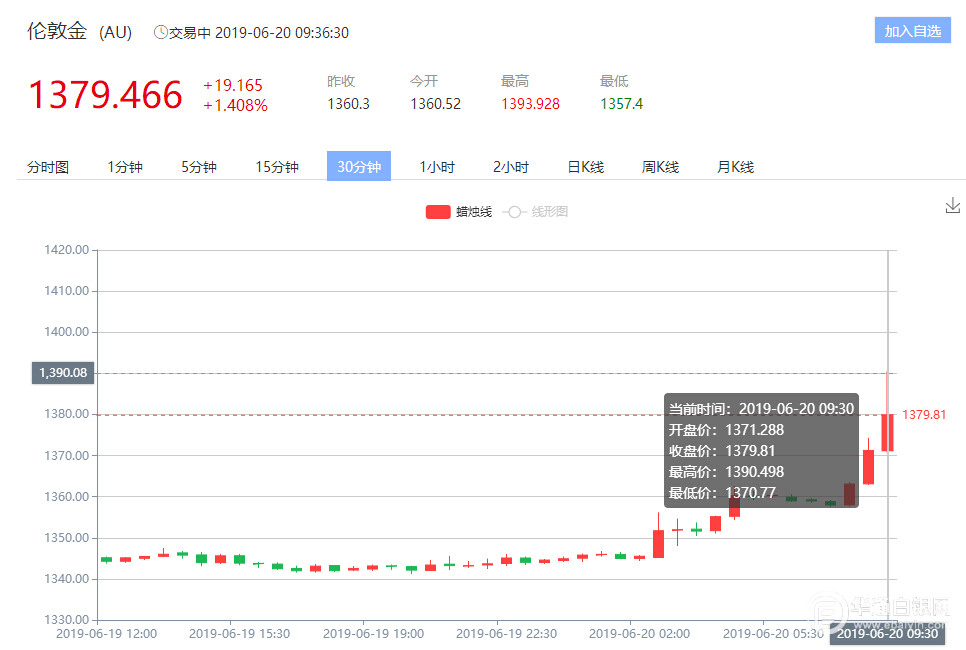
Task: Switch to the 1小时 tab
Action: 437,167
